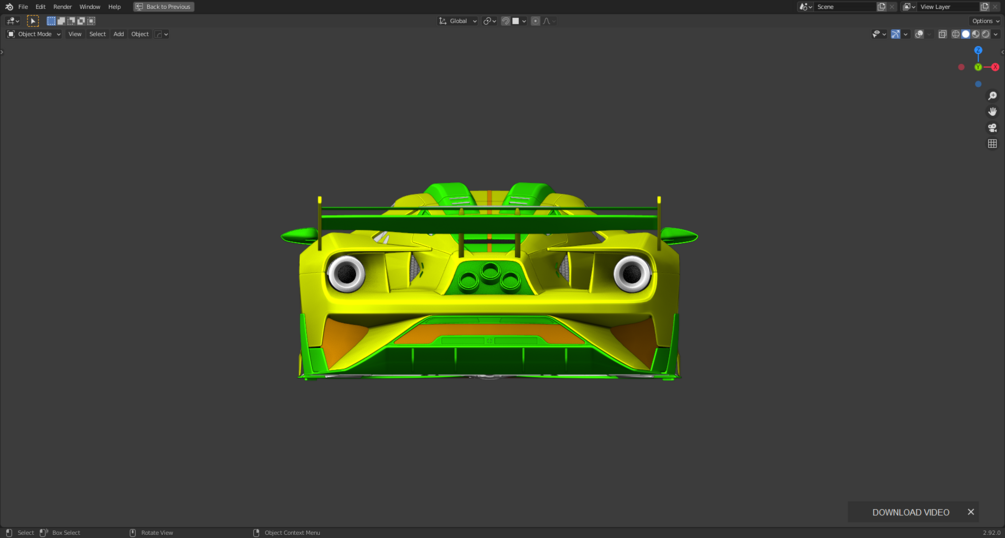
Task: Choose Invert Selection mode icon
Action: click(x=81, y=21)
